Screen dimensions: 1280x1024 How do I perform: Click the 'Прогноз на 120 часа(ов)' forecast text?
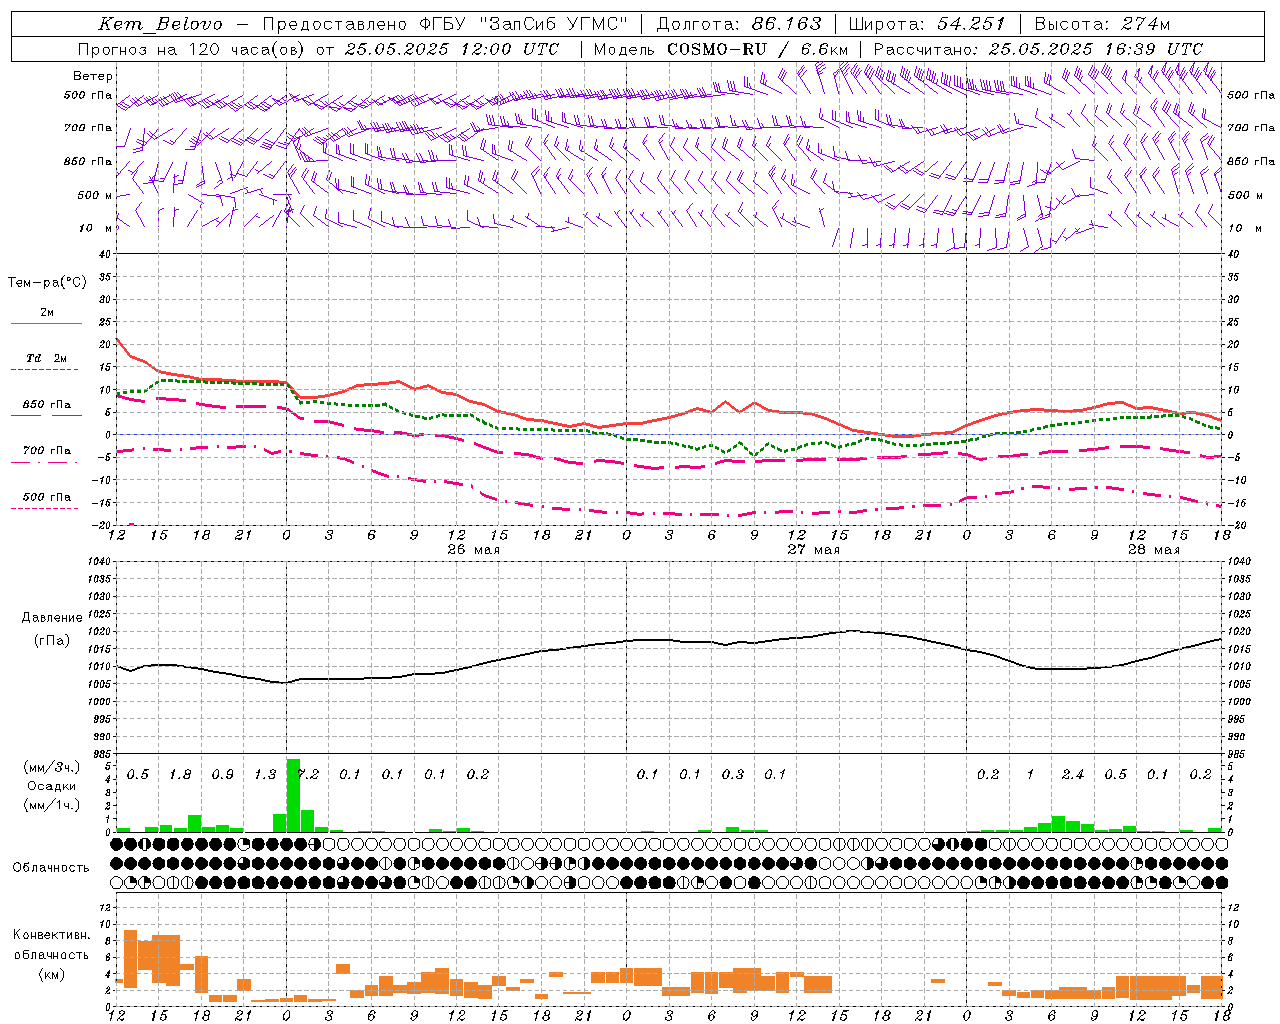pyautogui.click(x=191, y=49)
